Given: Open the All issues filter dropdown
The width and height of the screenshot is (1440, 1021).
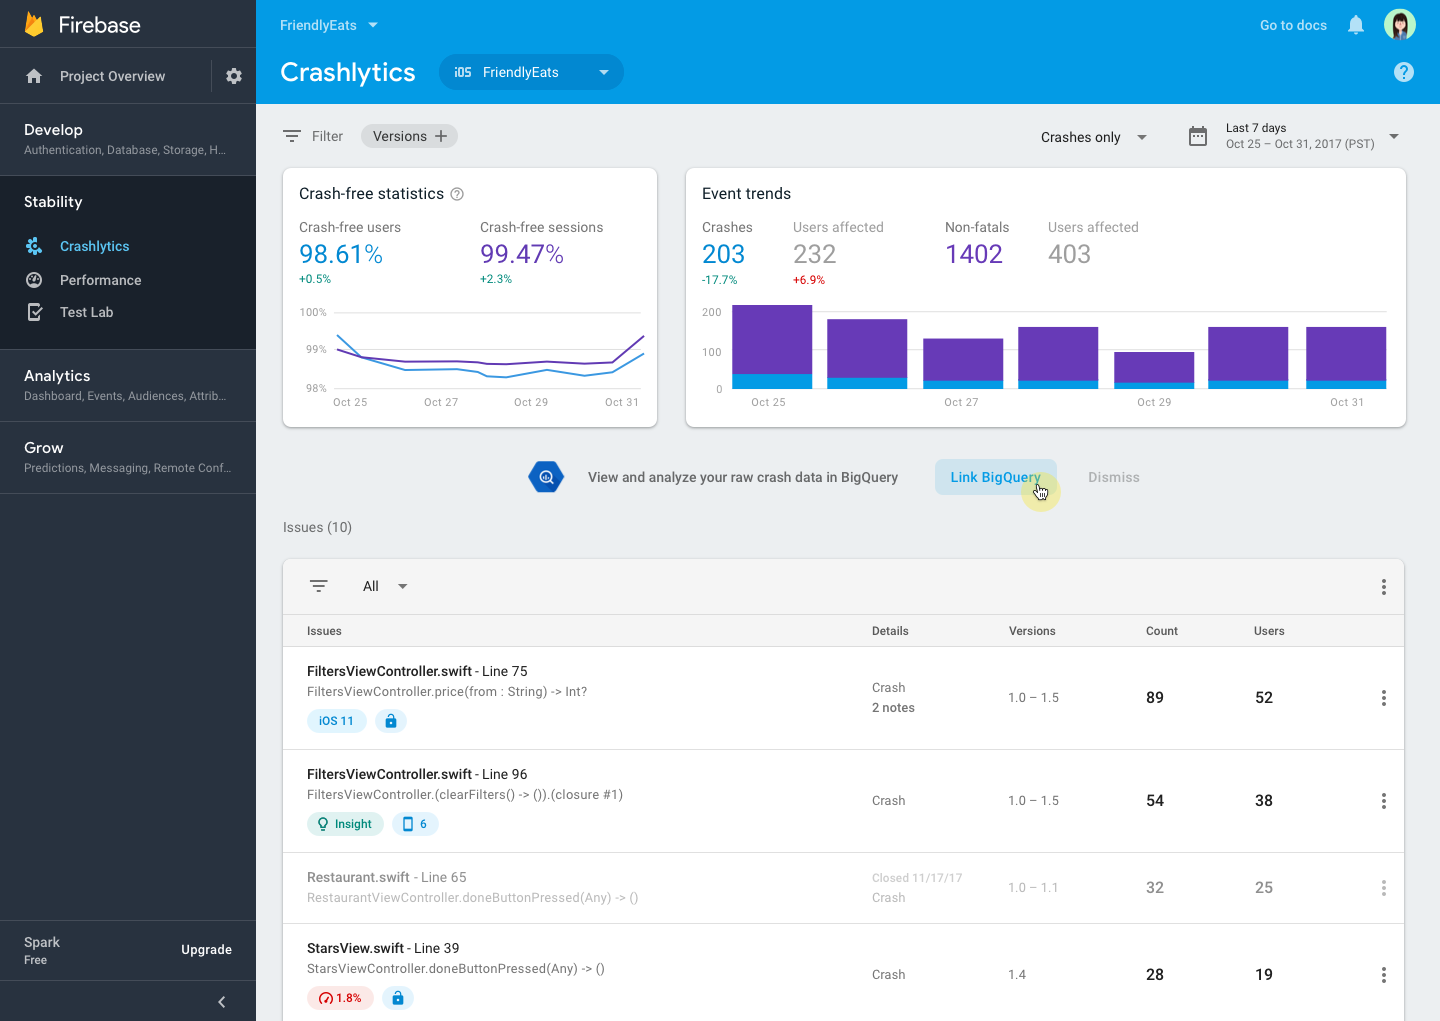Looking at the screenshot, I should (383, 586).
